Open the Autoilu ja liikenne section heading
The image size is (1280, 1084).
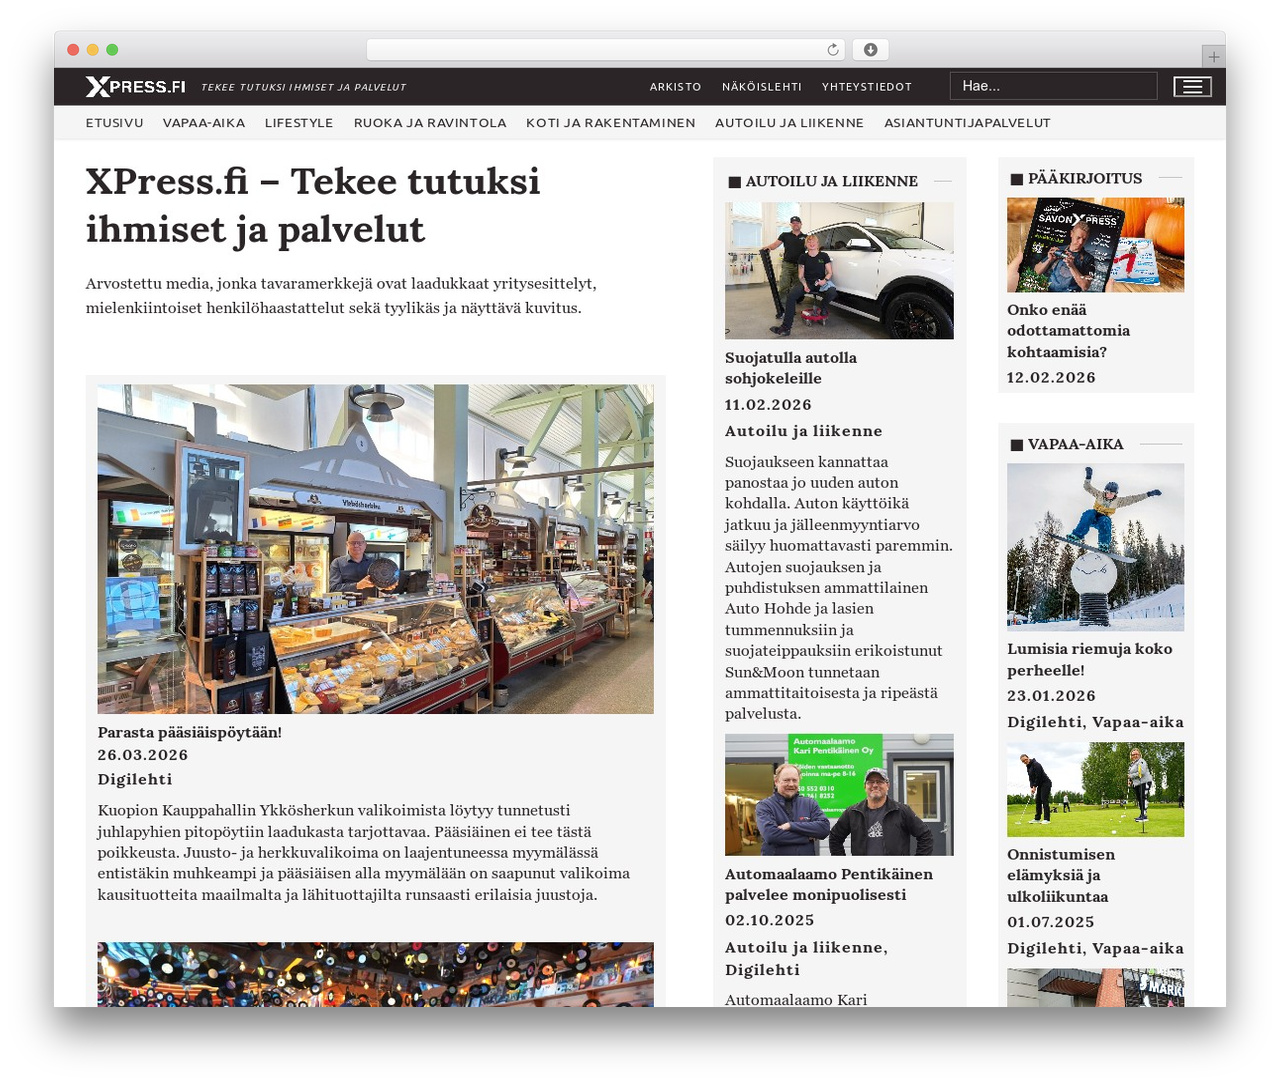(x=832, y=181)
